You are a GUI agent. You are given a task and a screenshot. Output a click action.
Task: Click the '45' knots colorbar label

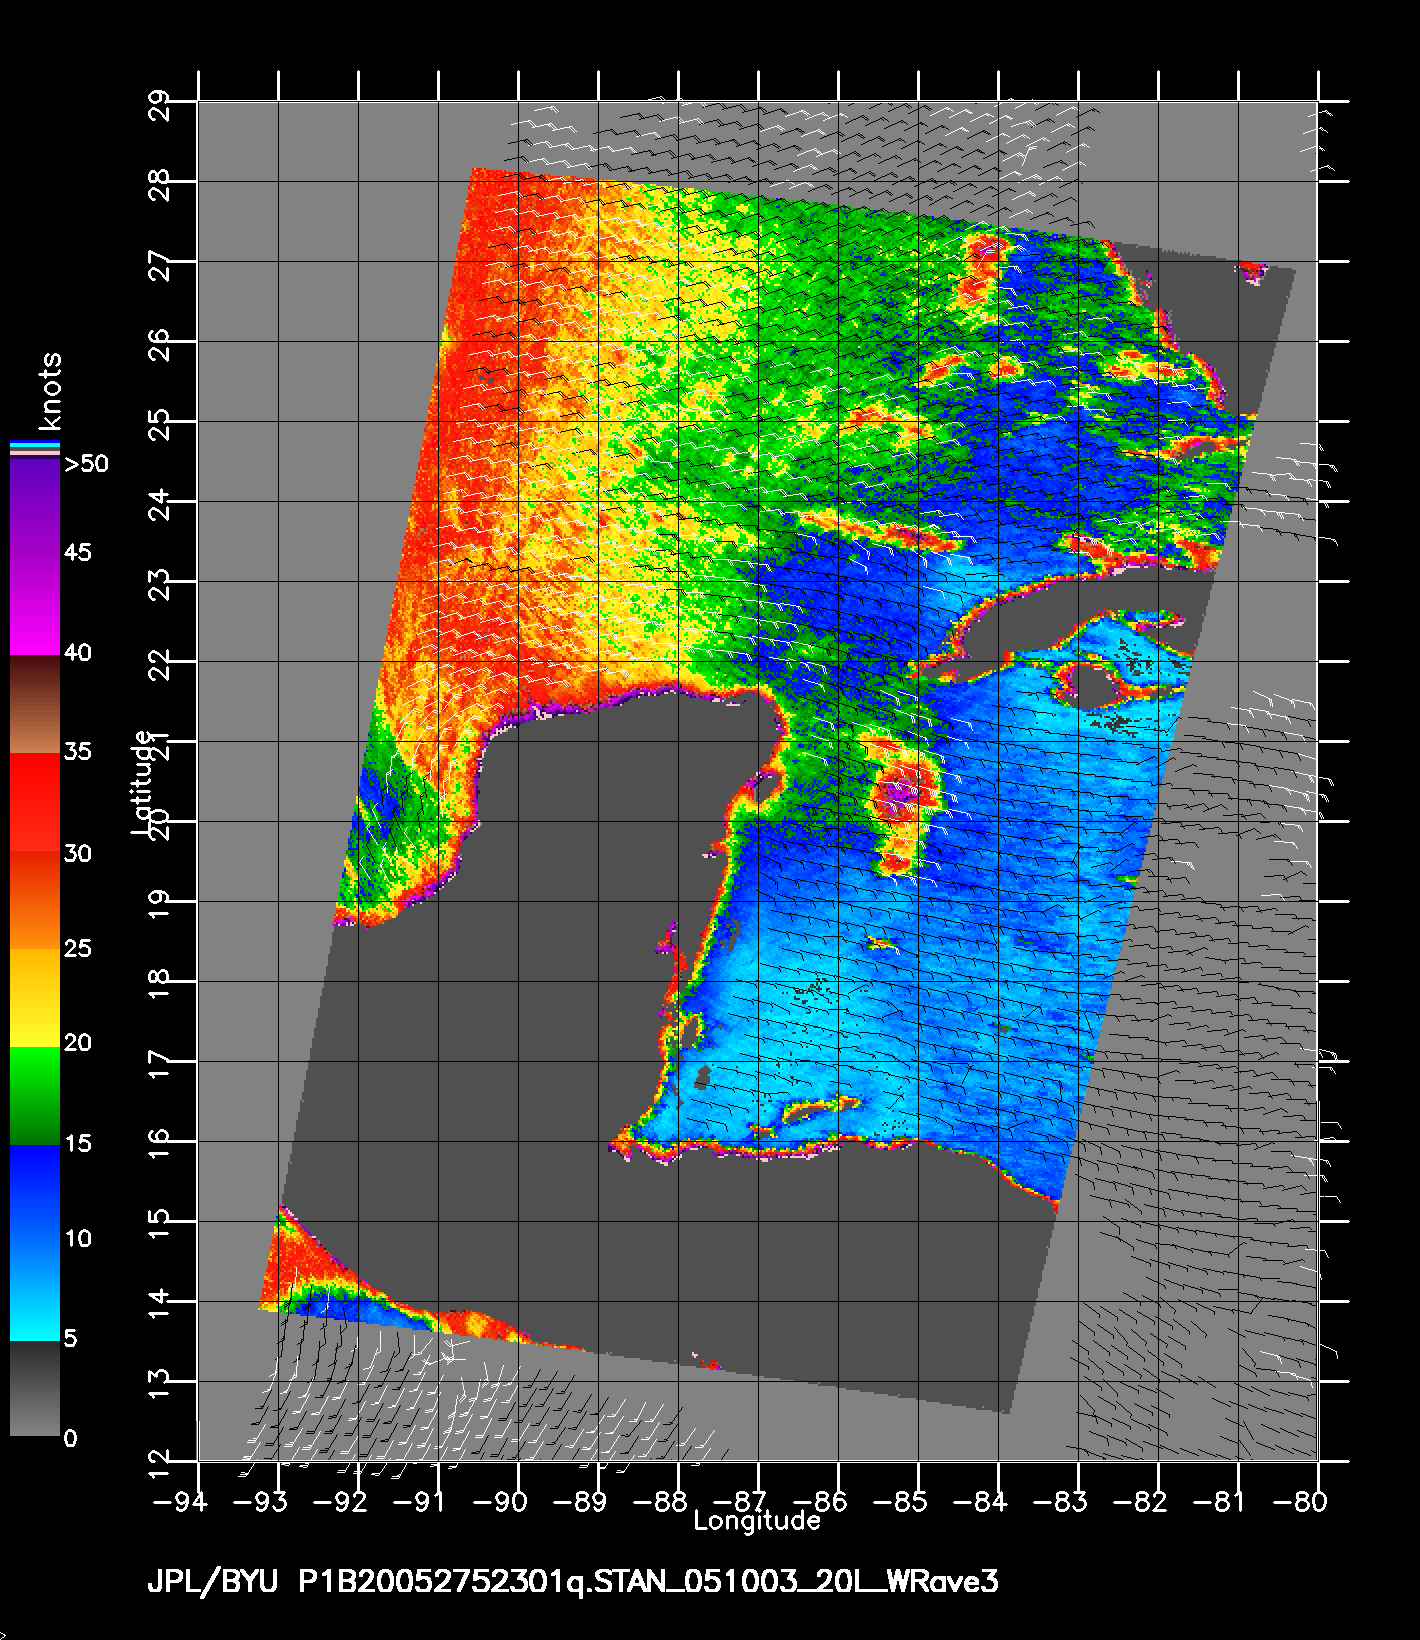[x=78, y=552]
